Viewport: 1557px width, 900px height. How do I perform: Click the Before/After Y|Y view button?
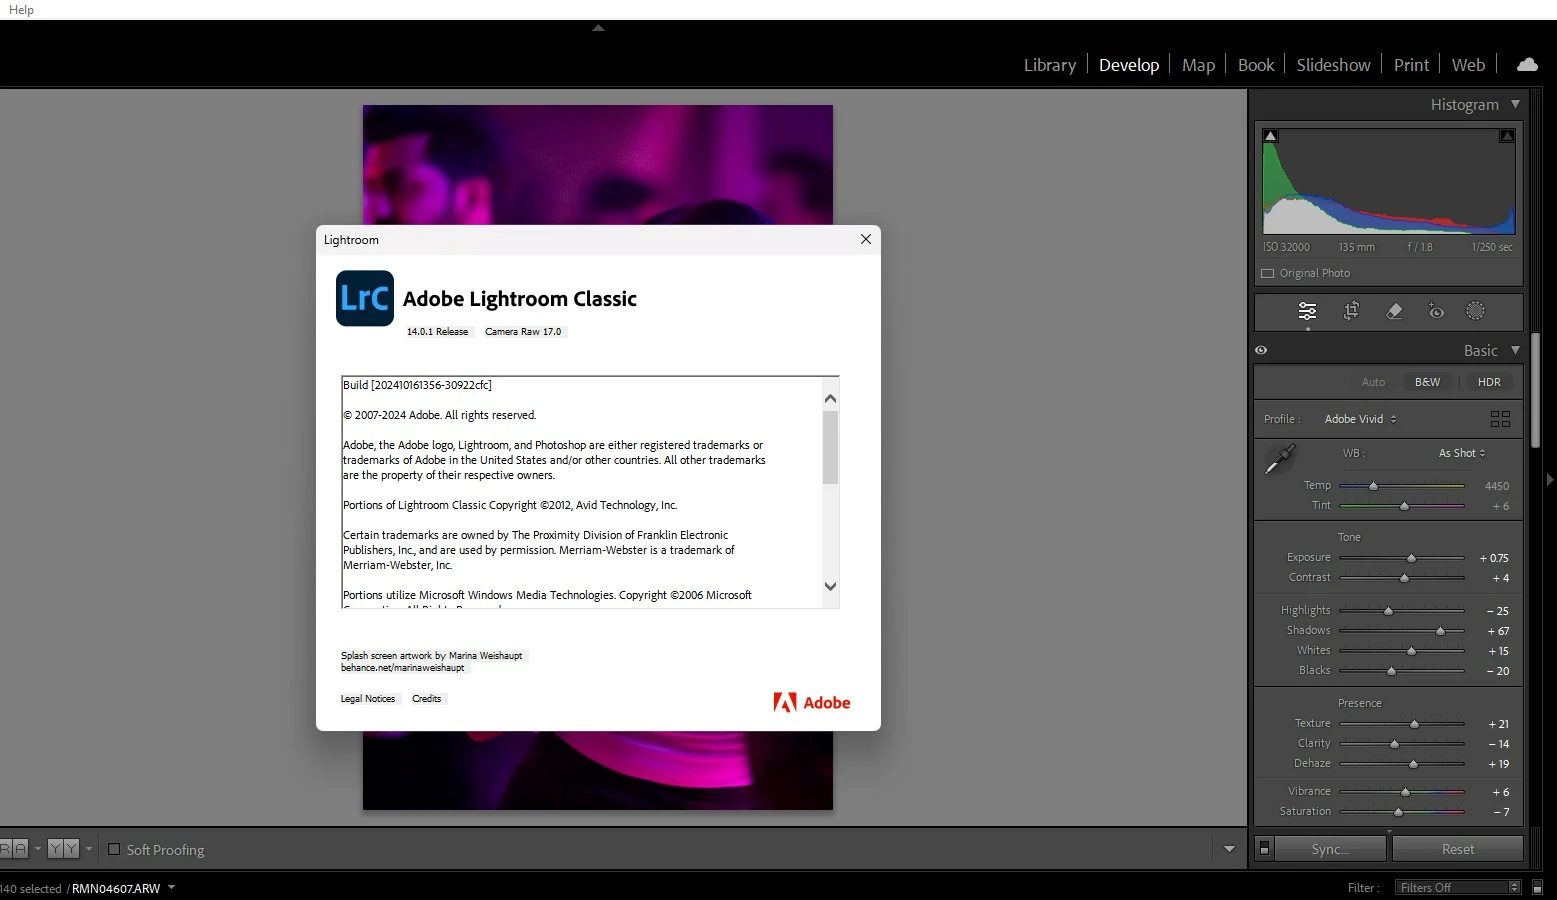[x=63, y=849]
